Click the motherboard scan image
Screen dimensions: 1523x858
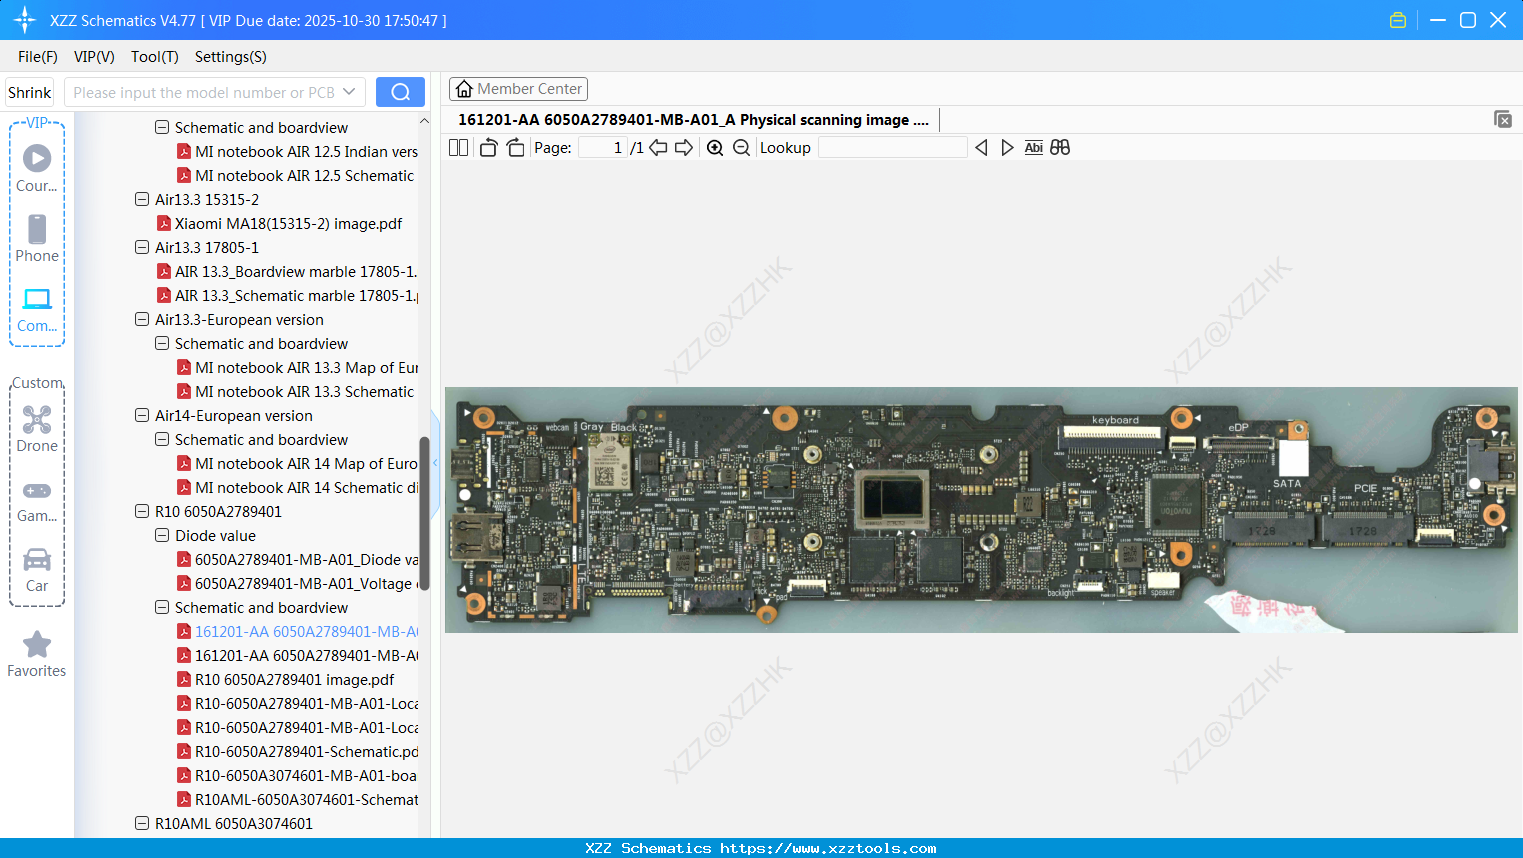(981, 509)
